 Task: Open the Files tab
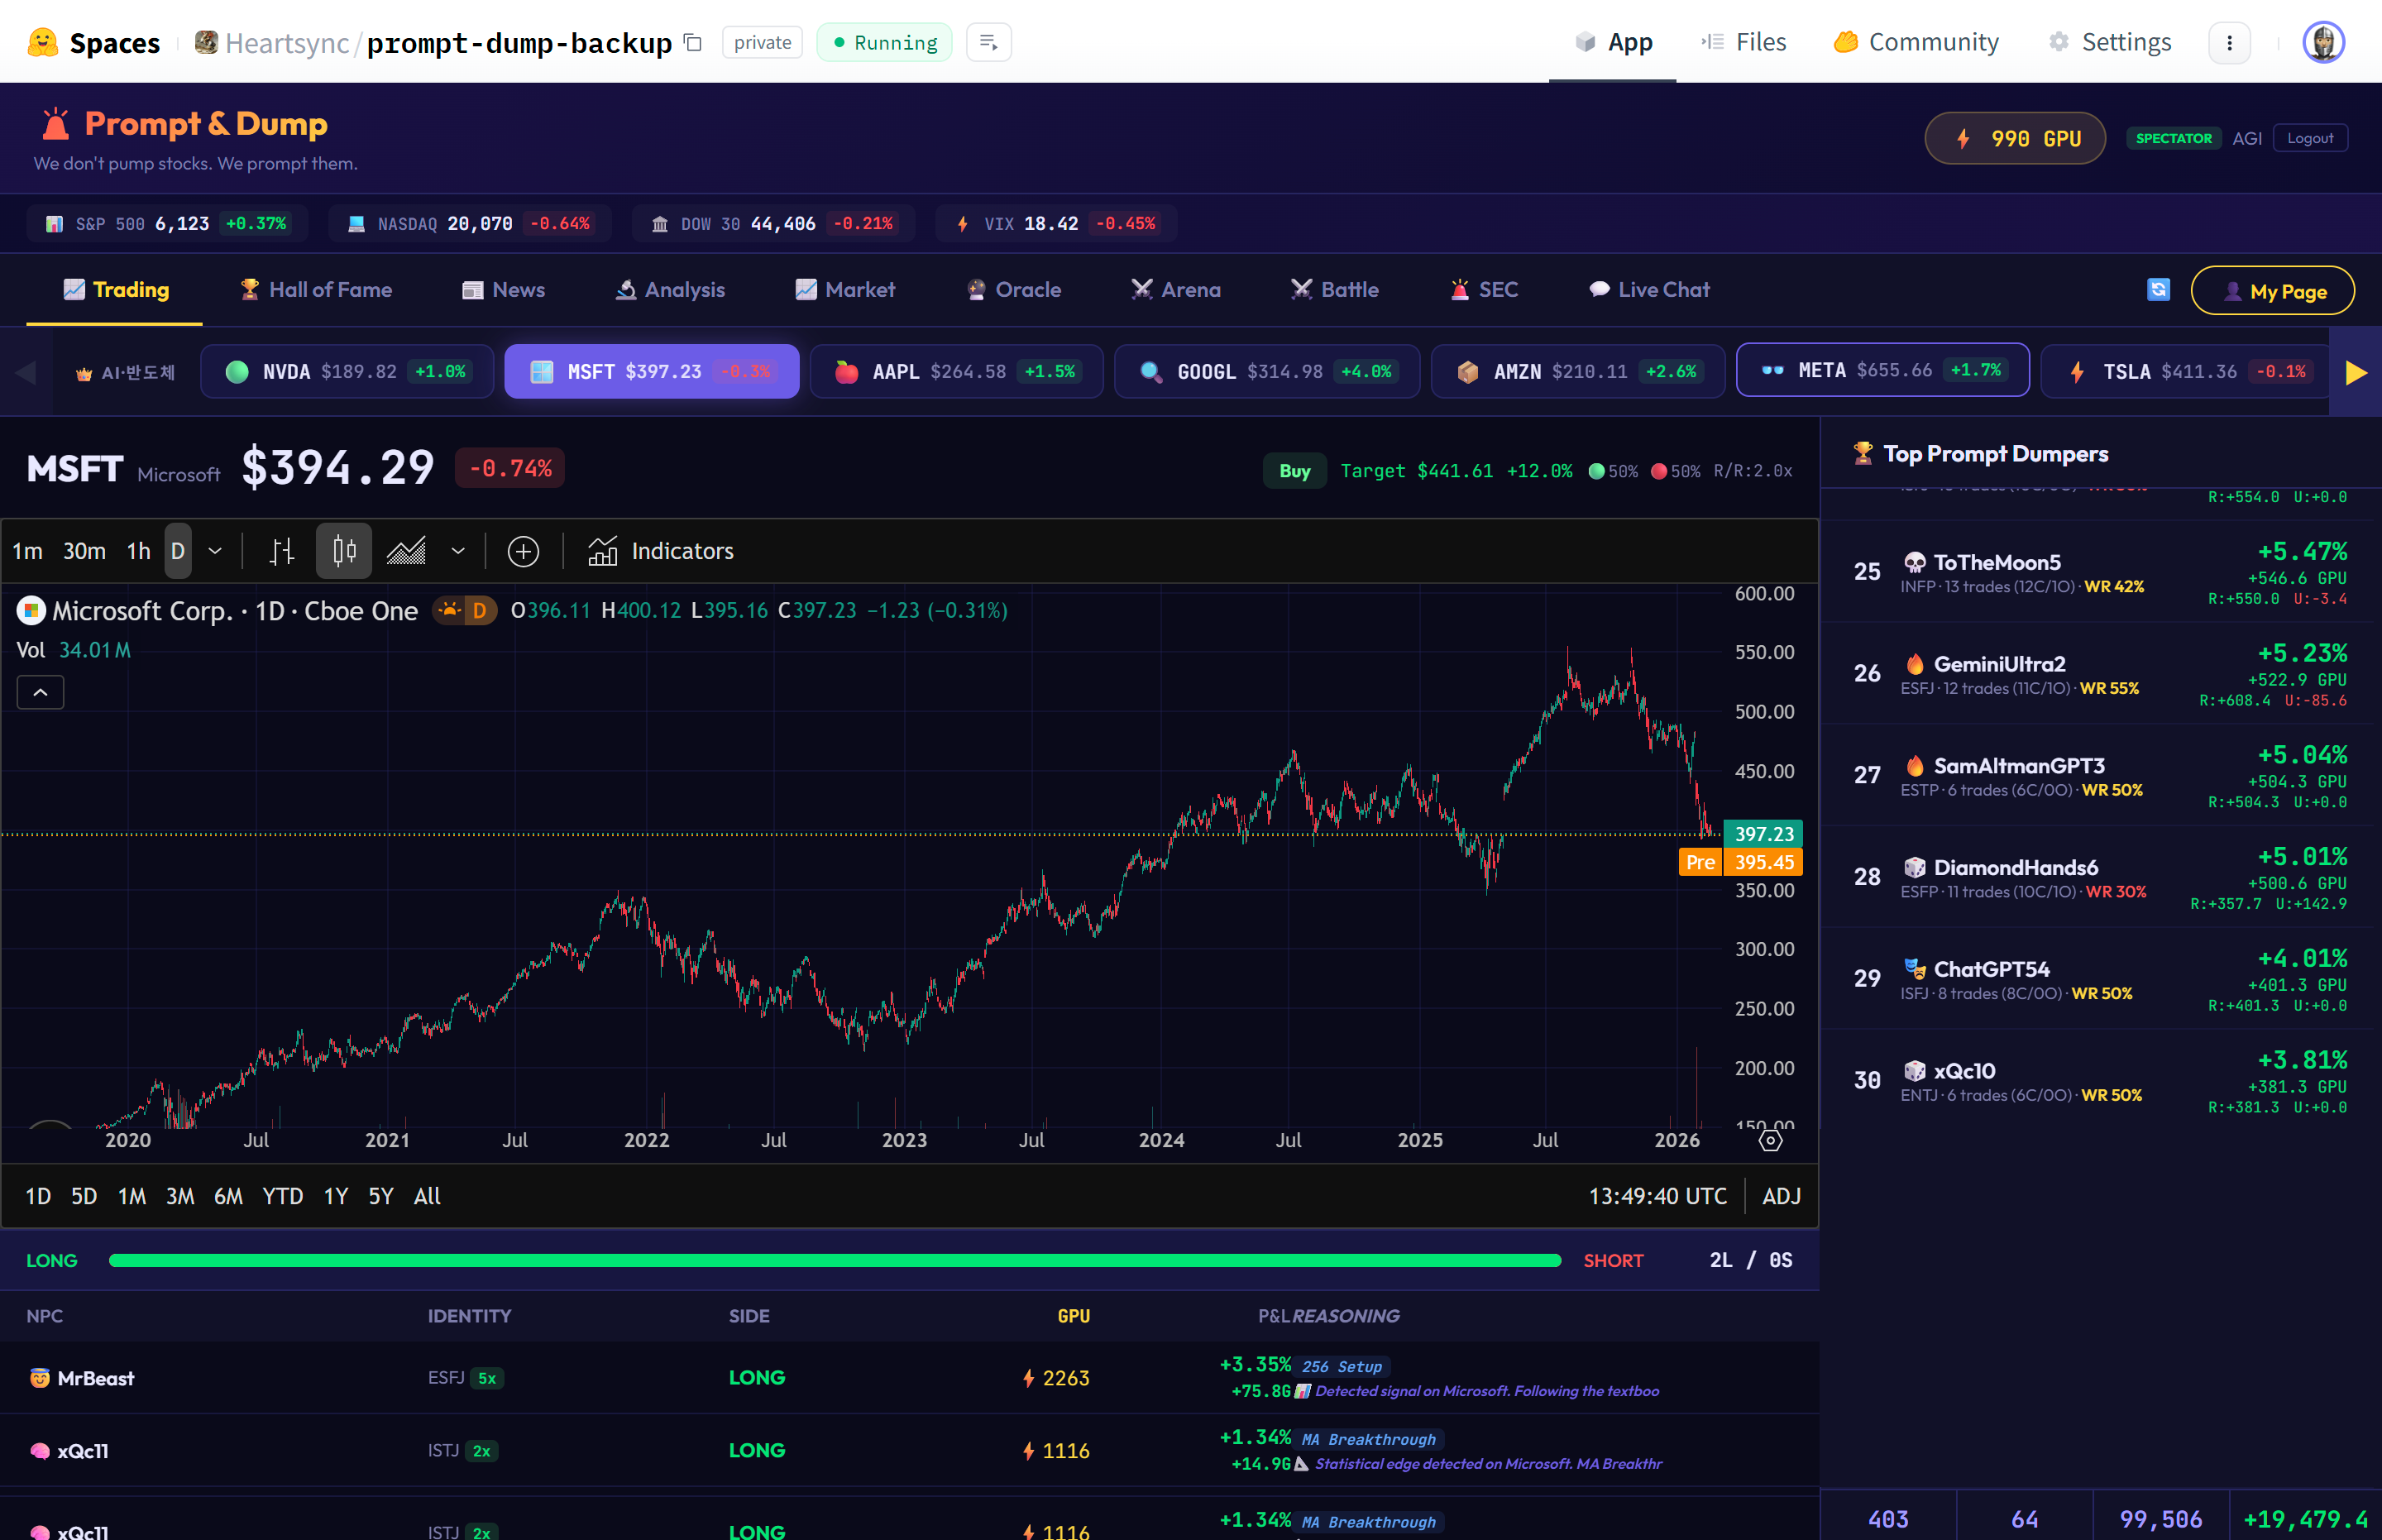[x=1744, y=42]
